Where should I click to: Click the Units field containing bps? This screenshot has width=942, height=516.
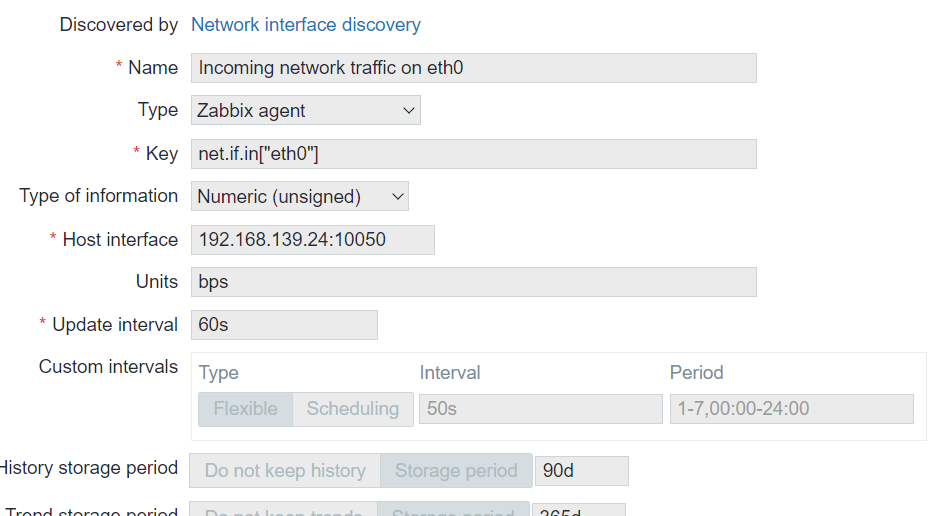coord(473,283)
